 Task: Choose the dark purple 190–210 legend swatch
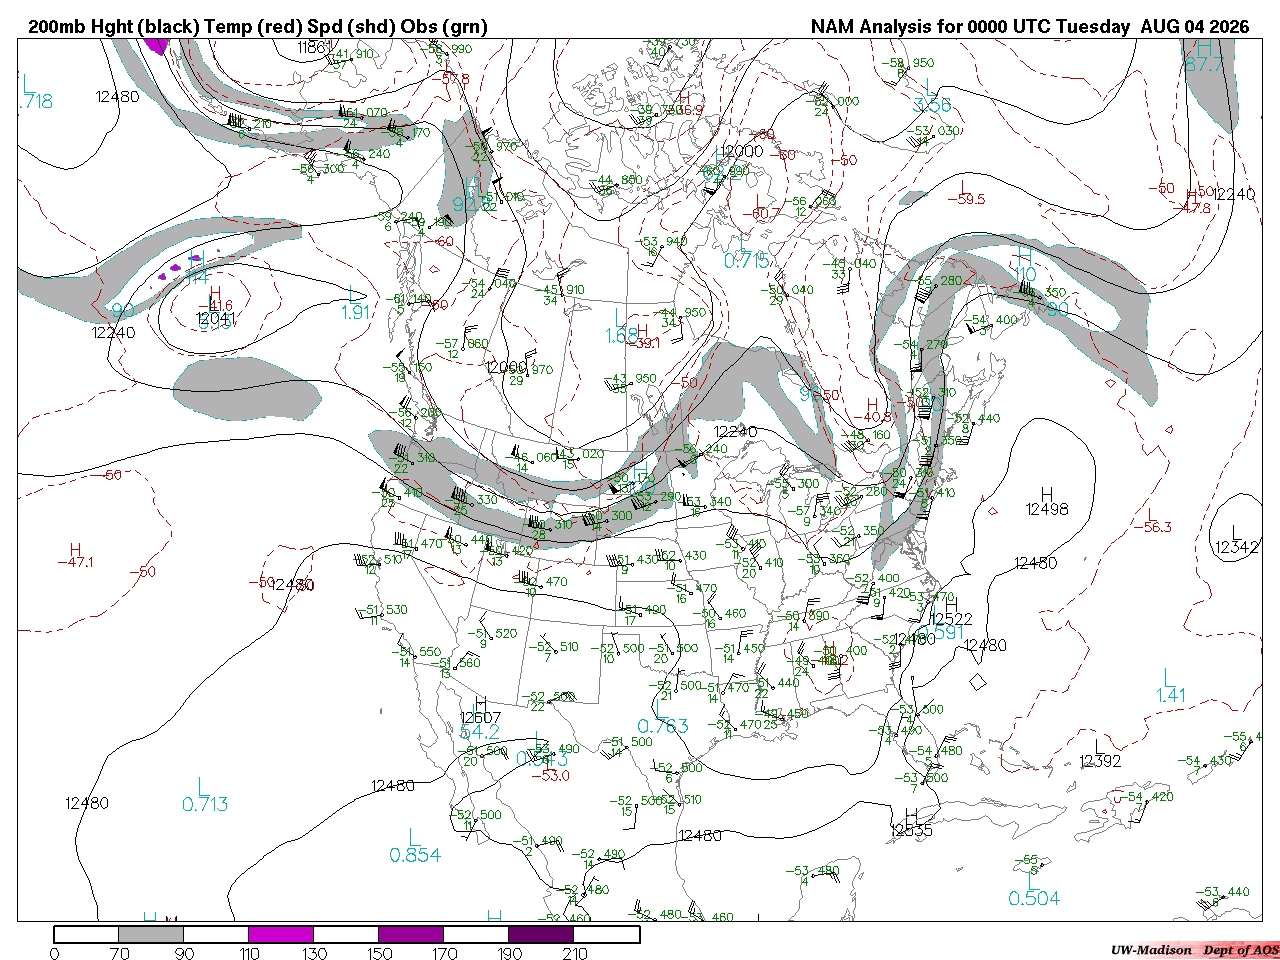[541, 934]
